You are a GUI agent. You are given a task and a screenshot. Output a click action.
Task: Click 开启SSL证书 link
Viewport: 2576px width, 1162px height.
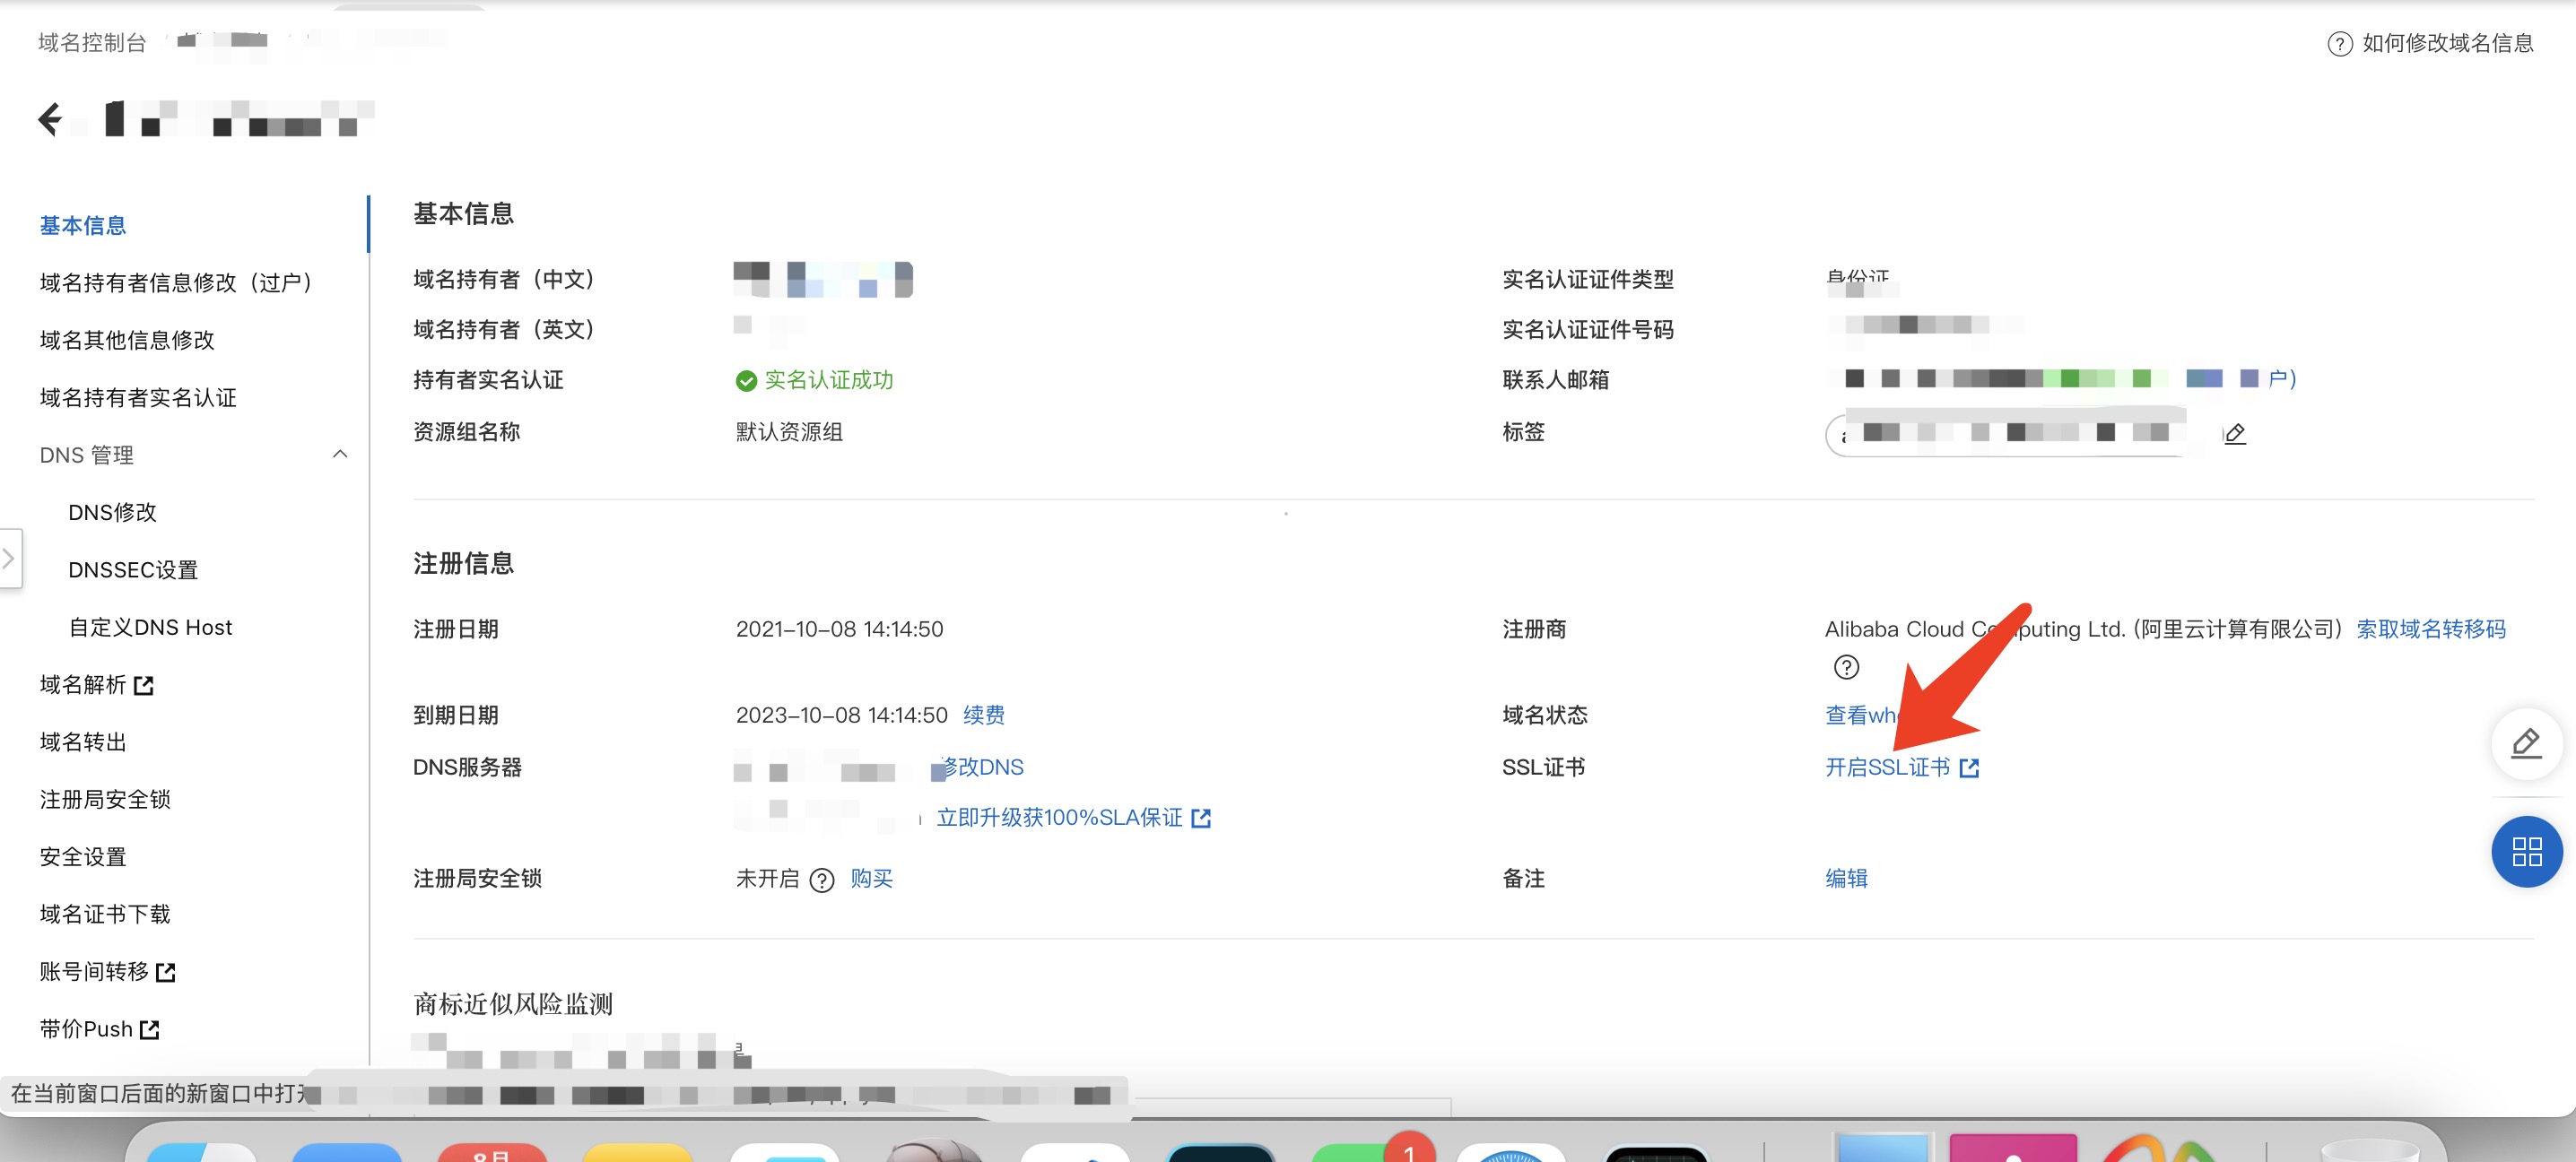1888,767
